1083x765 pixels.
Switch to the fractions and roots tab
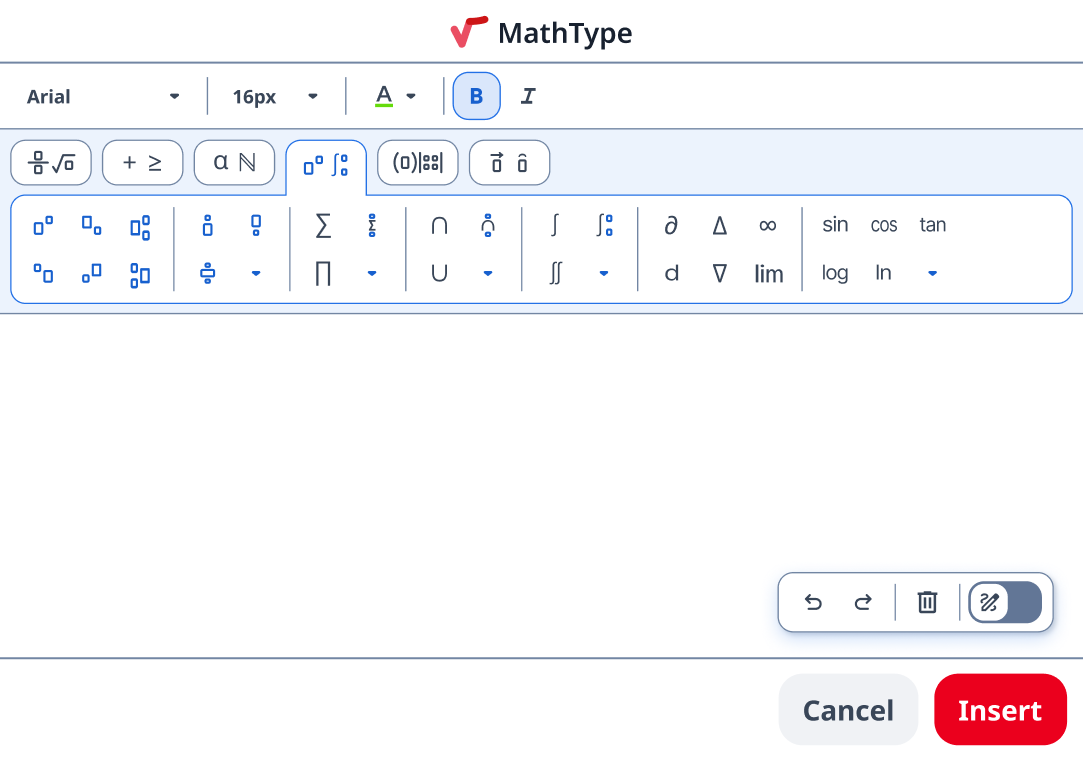click(x=51, y=163)
